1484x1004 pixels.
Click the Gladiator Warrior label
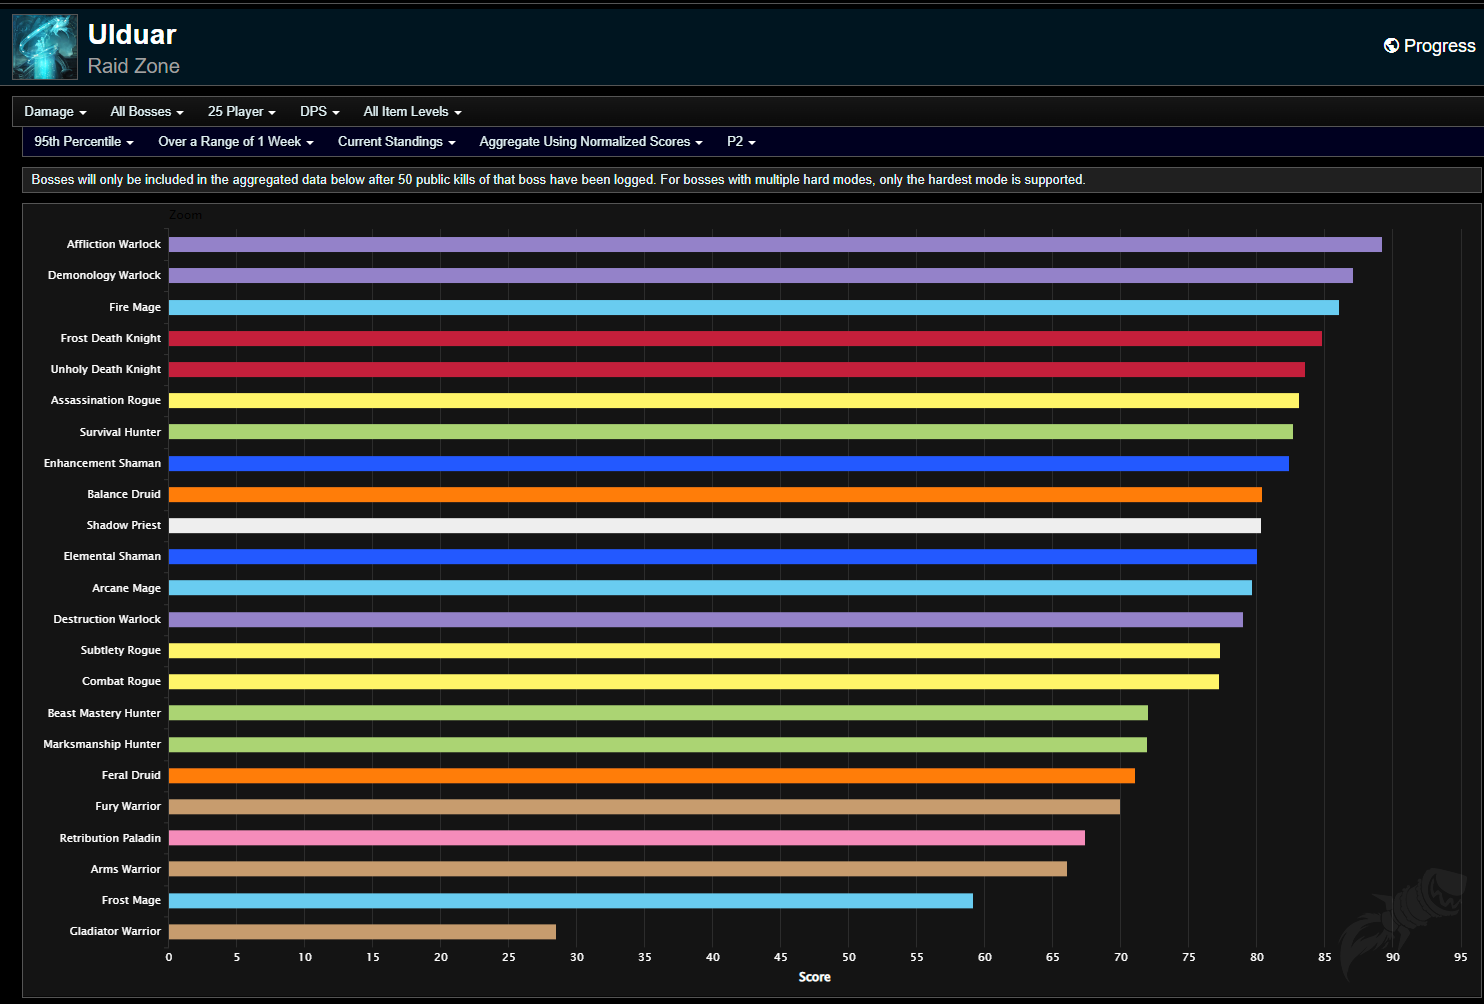[x=115, y=932]
